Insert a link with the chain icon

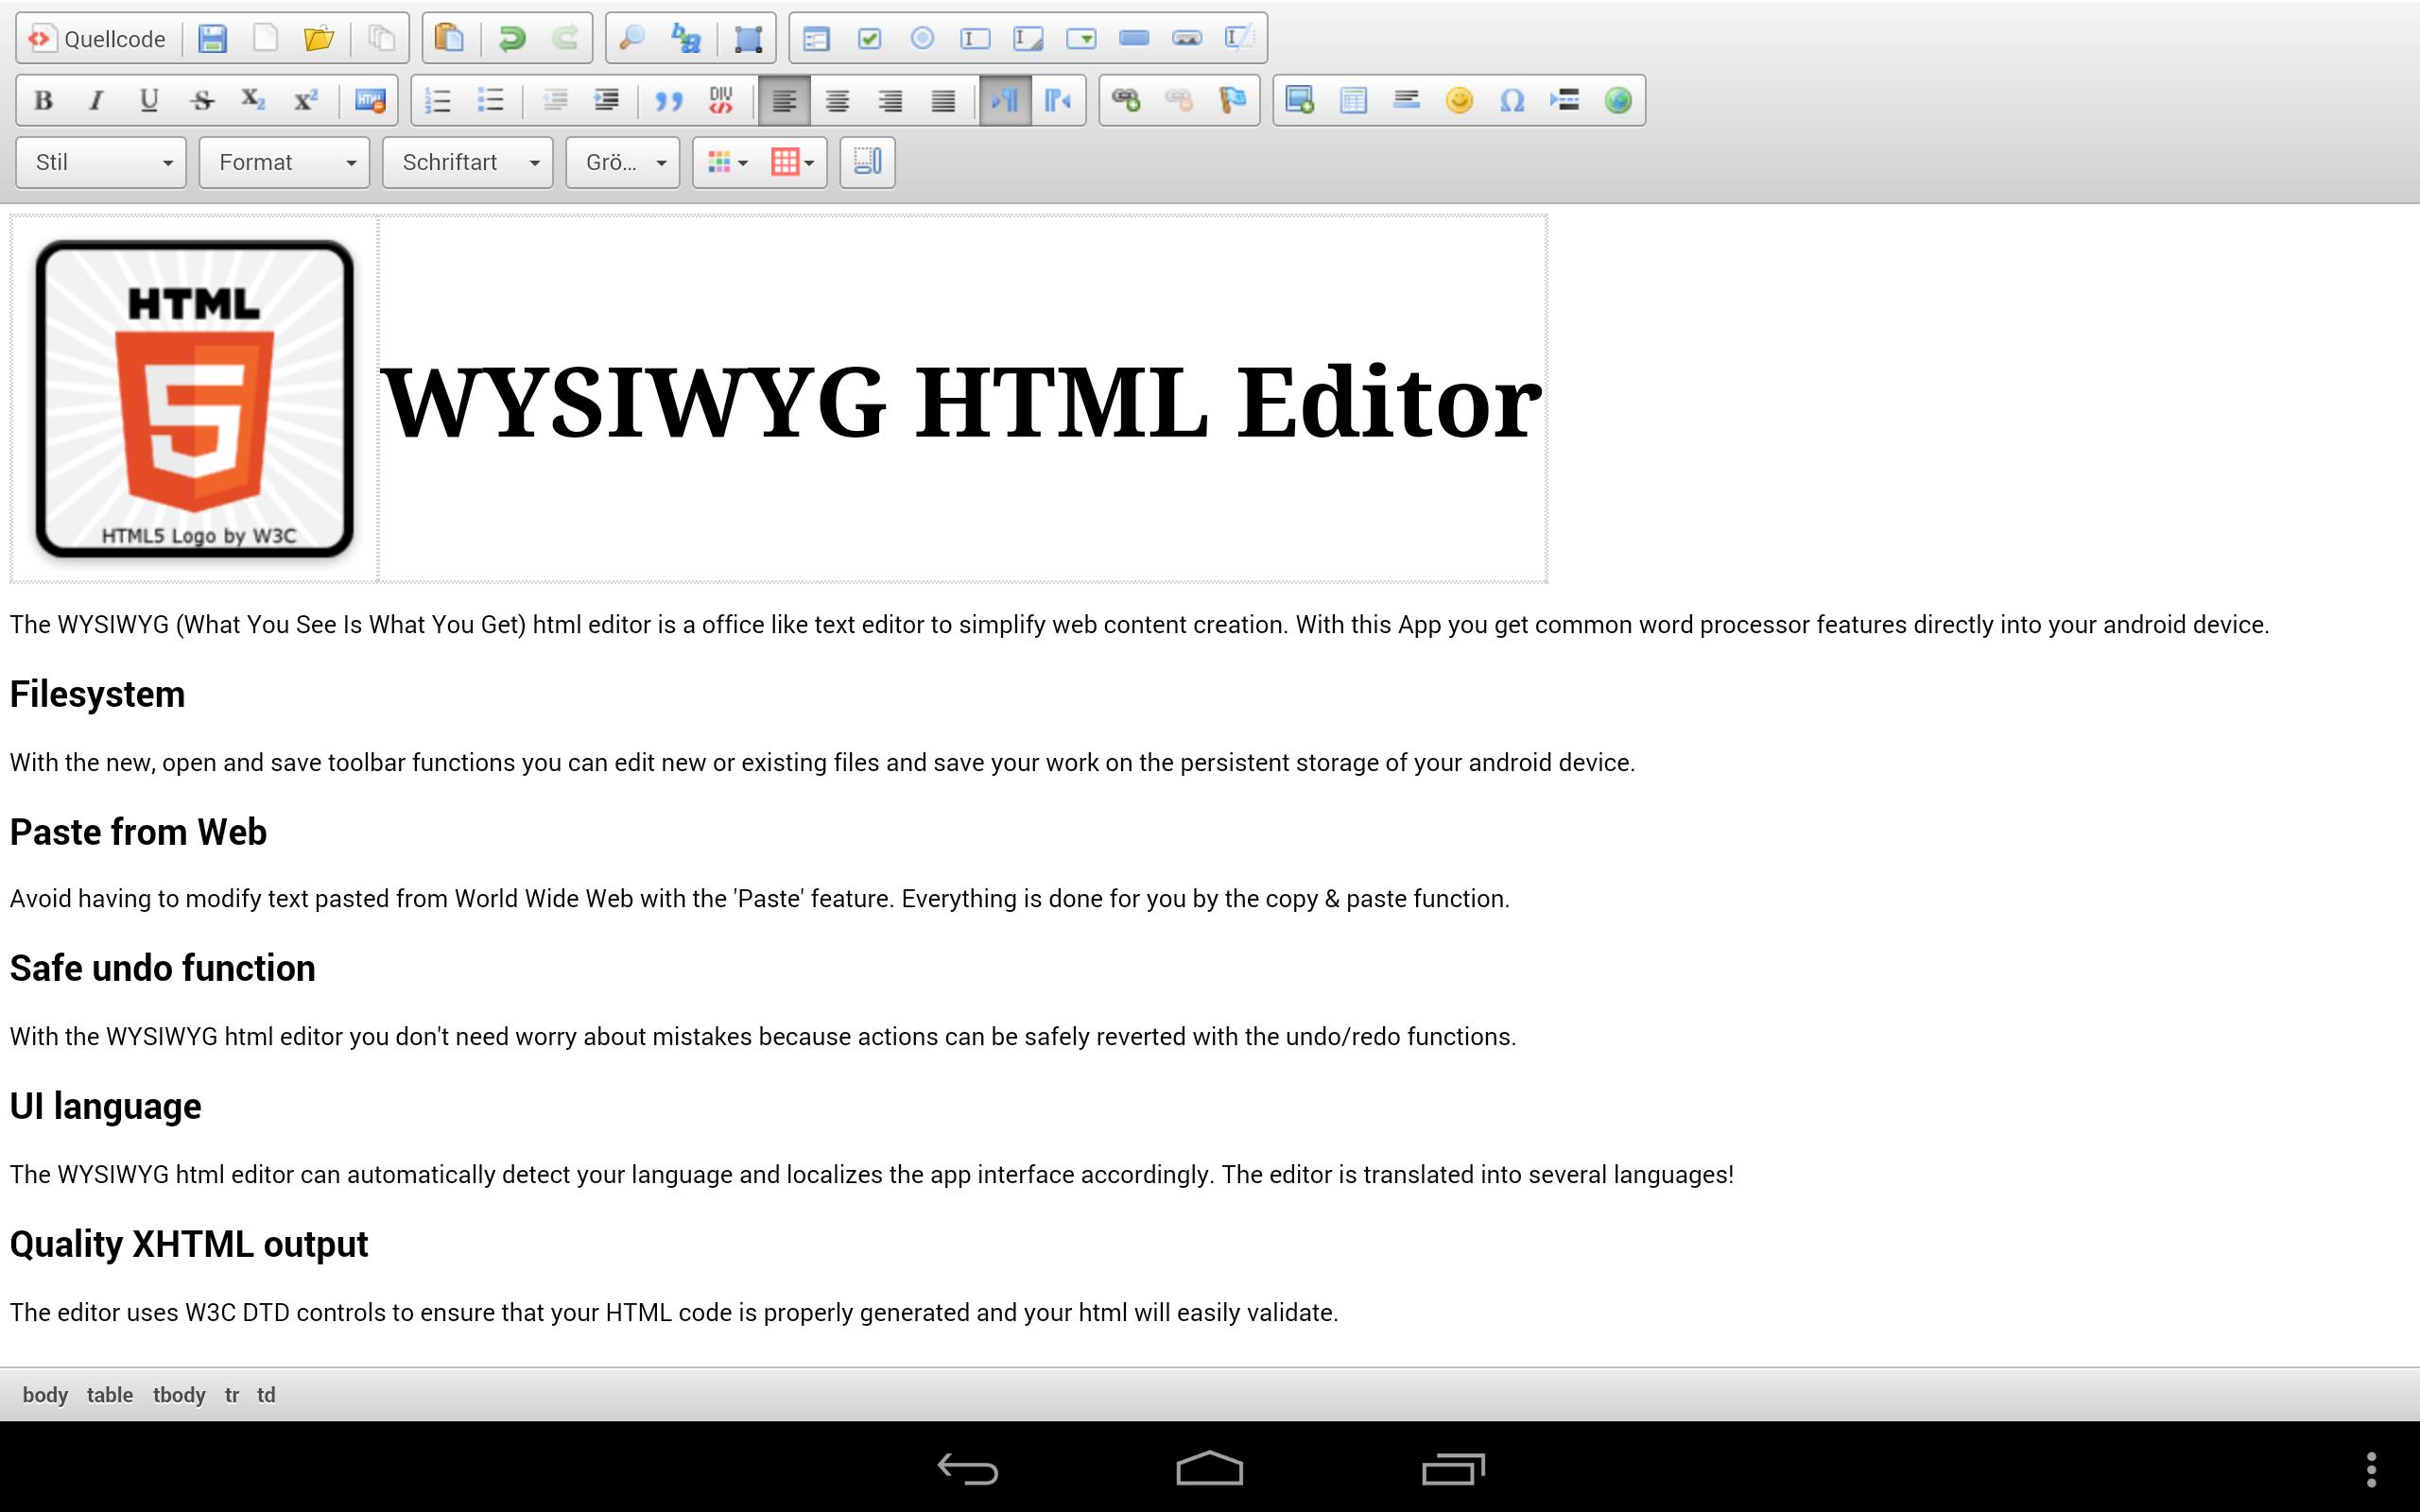tap(1127, 100)
